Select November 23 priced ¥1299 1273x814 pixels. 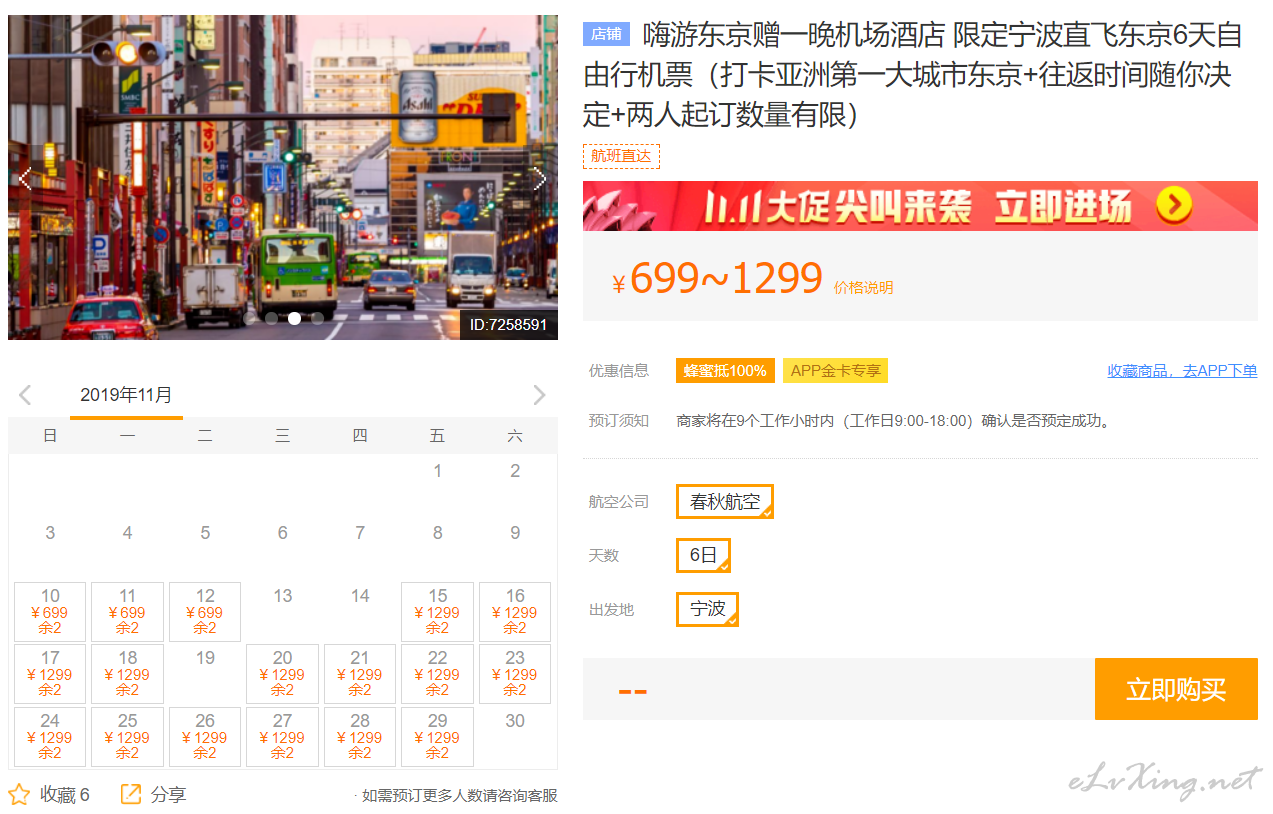click(515, 674)
